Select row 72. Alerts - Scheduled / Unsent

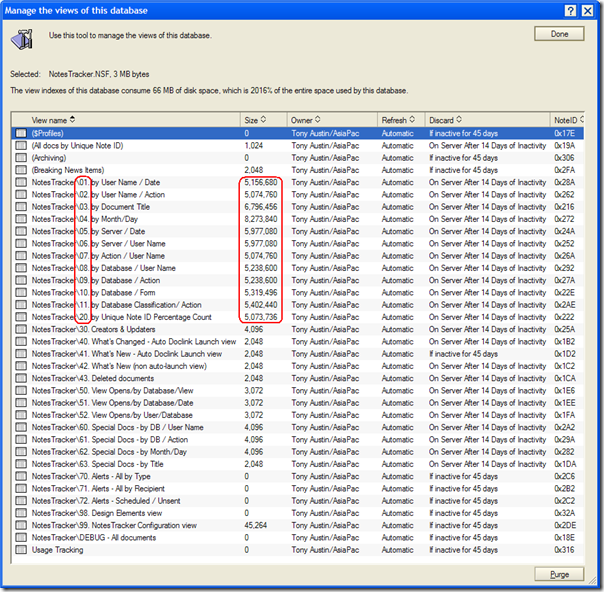click(x=297, y=501)
